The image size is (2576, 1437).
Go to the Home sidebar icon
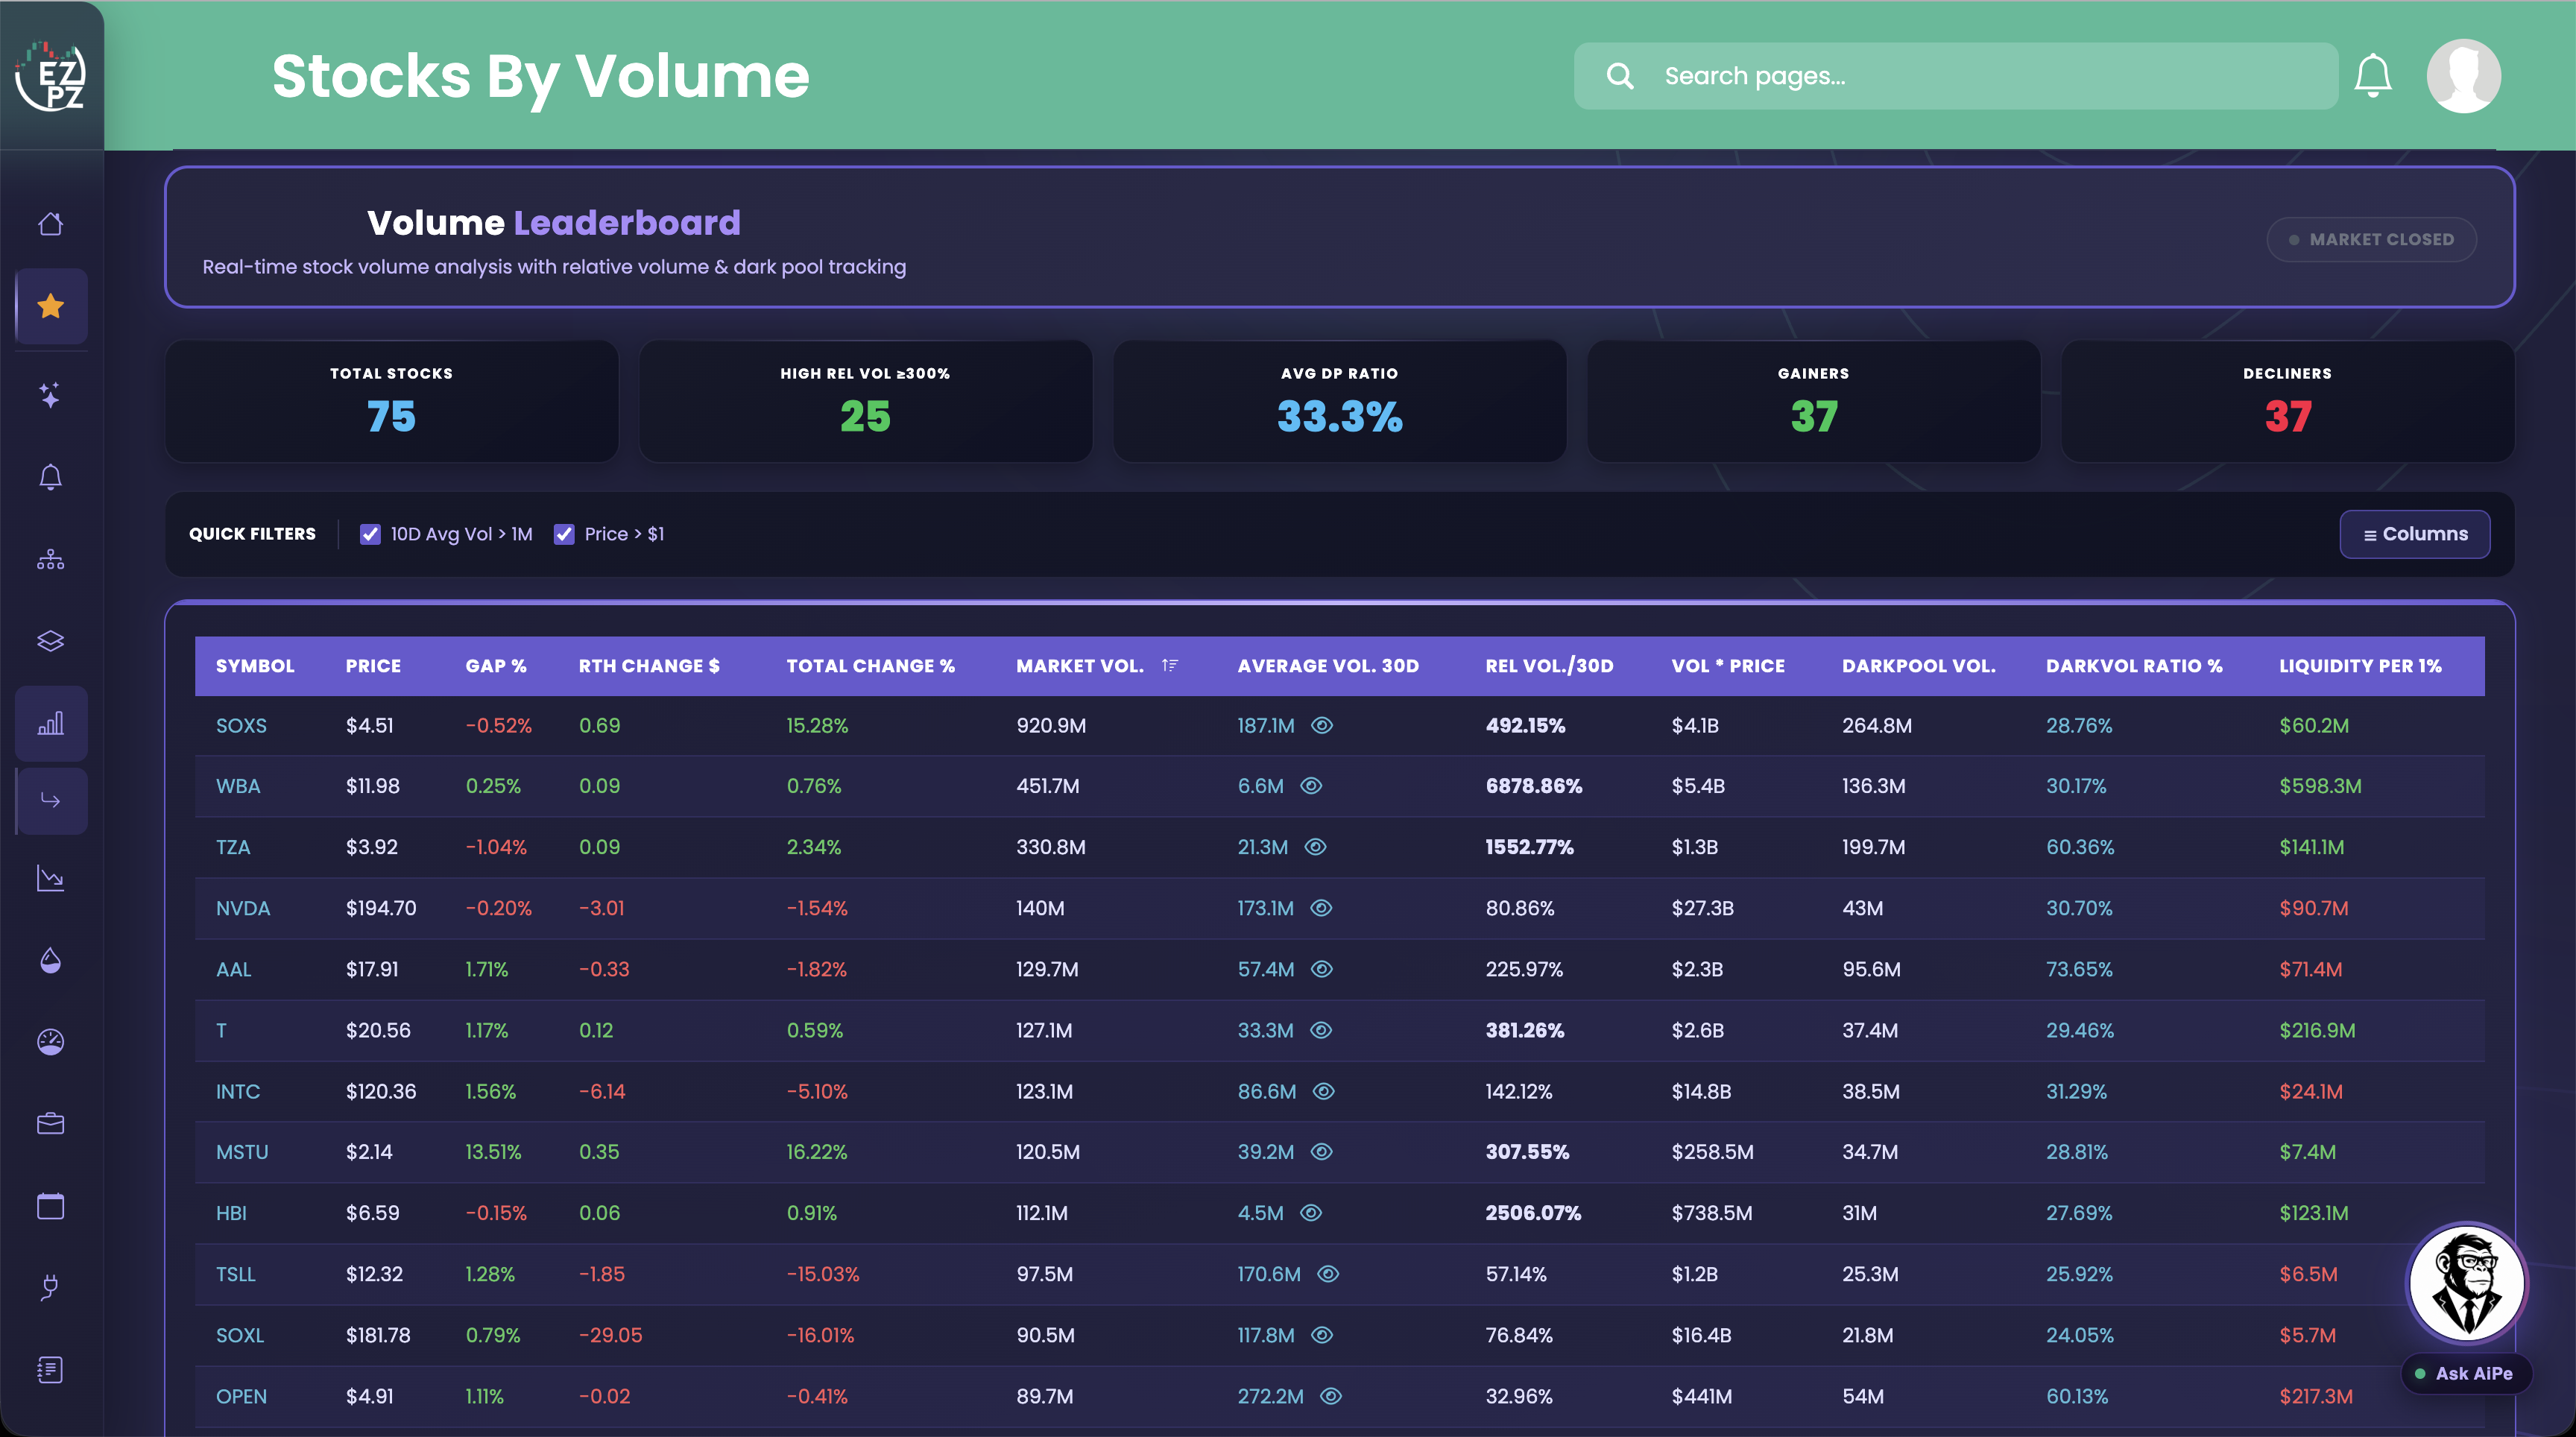tap(50, 224)
